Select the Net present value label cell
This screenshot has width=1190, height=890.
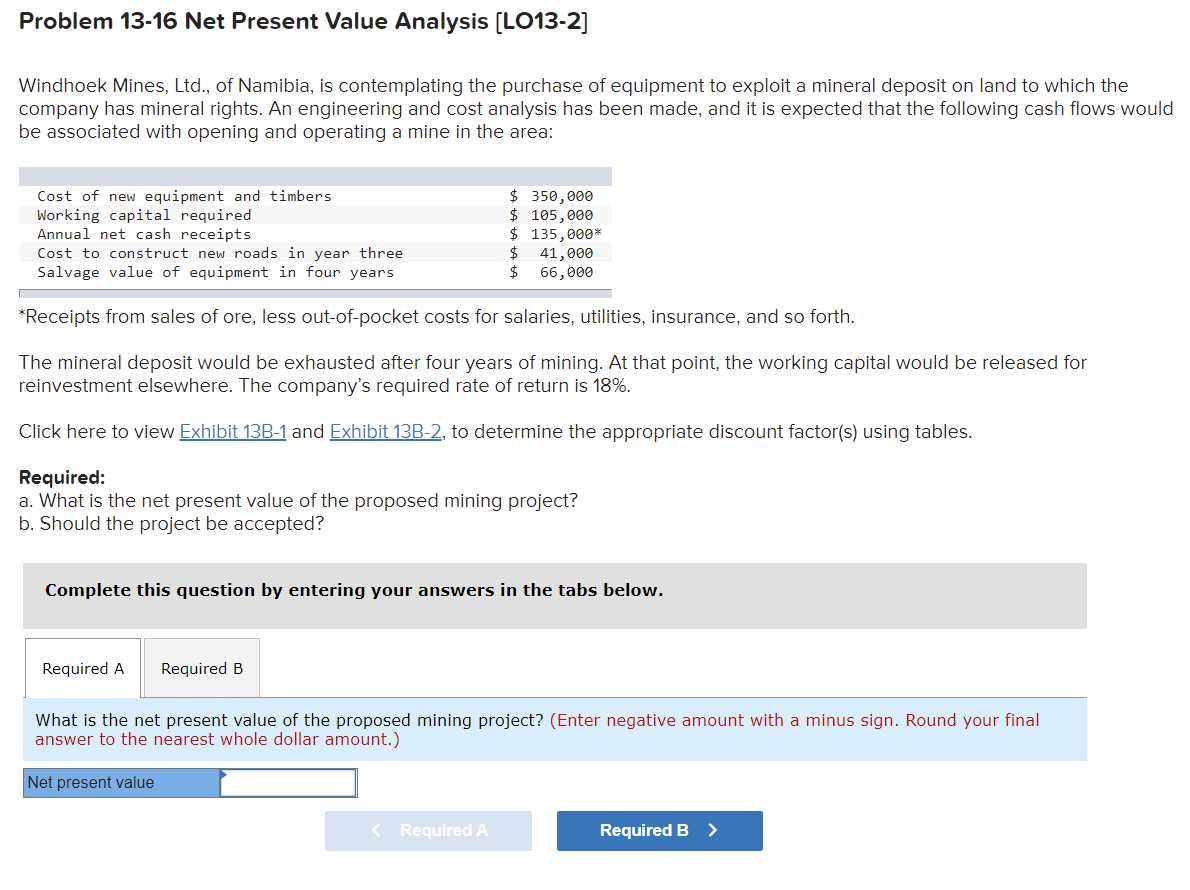120,783
